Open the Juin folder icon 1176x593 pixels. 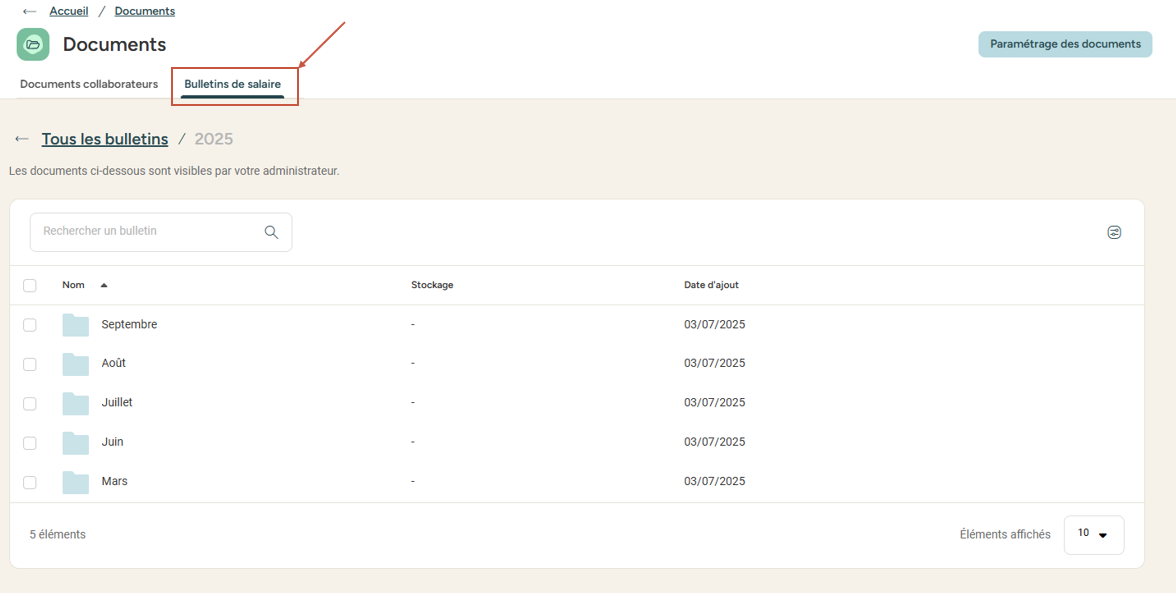click(x=76, y=443)
